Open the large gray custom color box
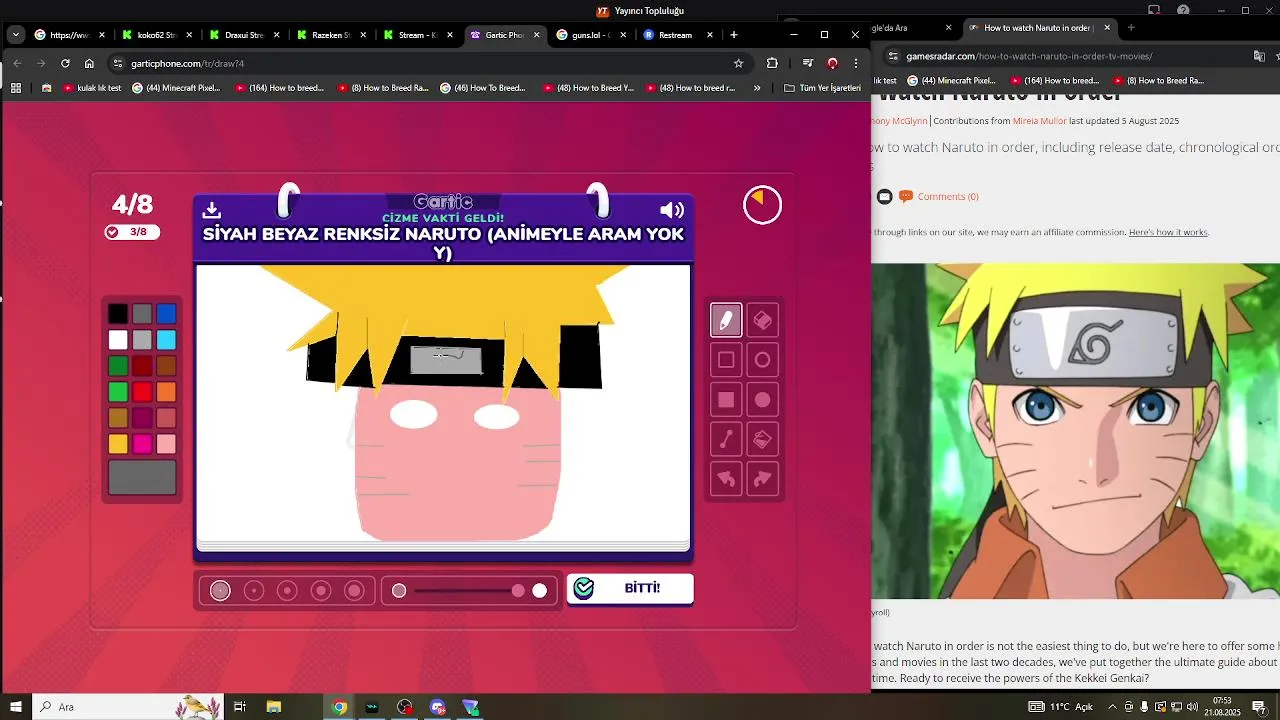The width and height of the screenshot is (1280, 720). (142, 477)
